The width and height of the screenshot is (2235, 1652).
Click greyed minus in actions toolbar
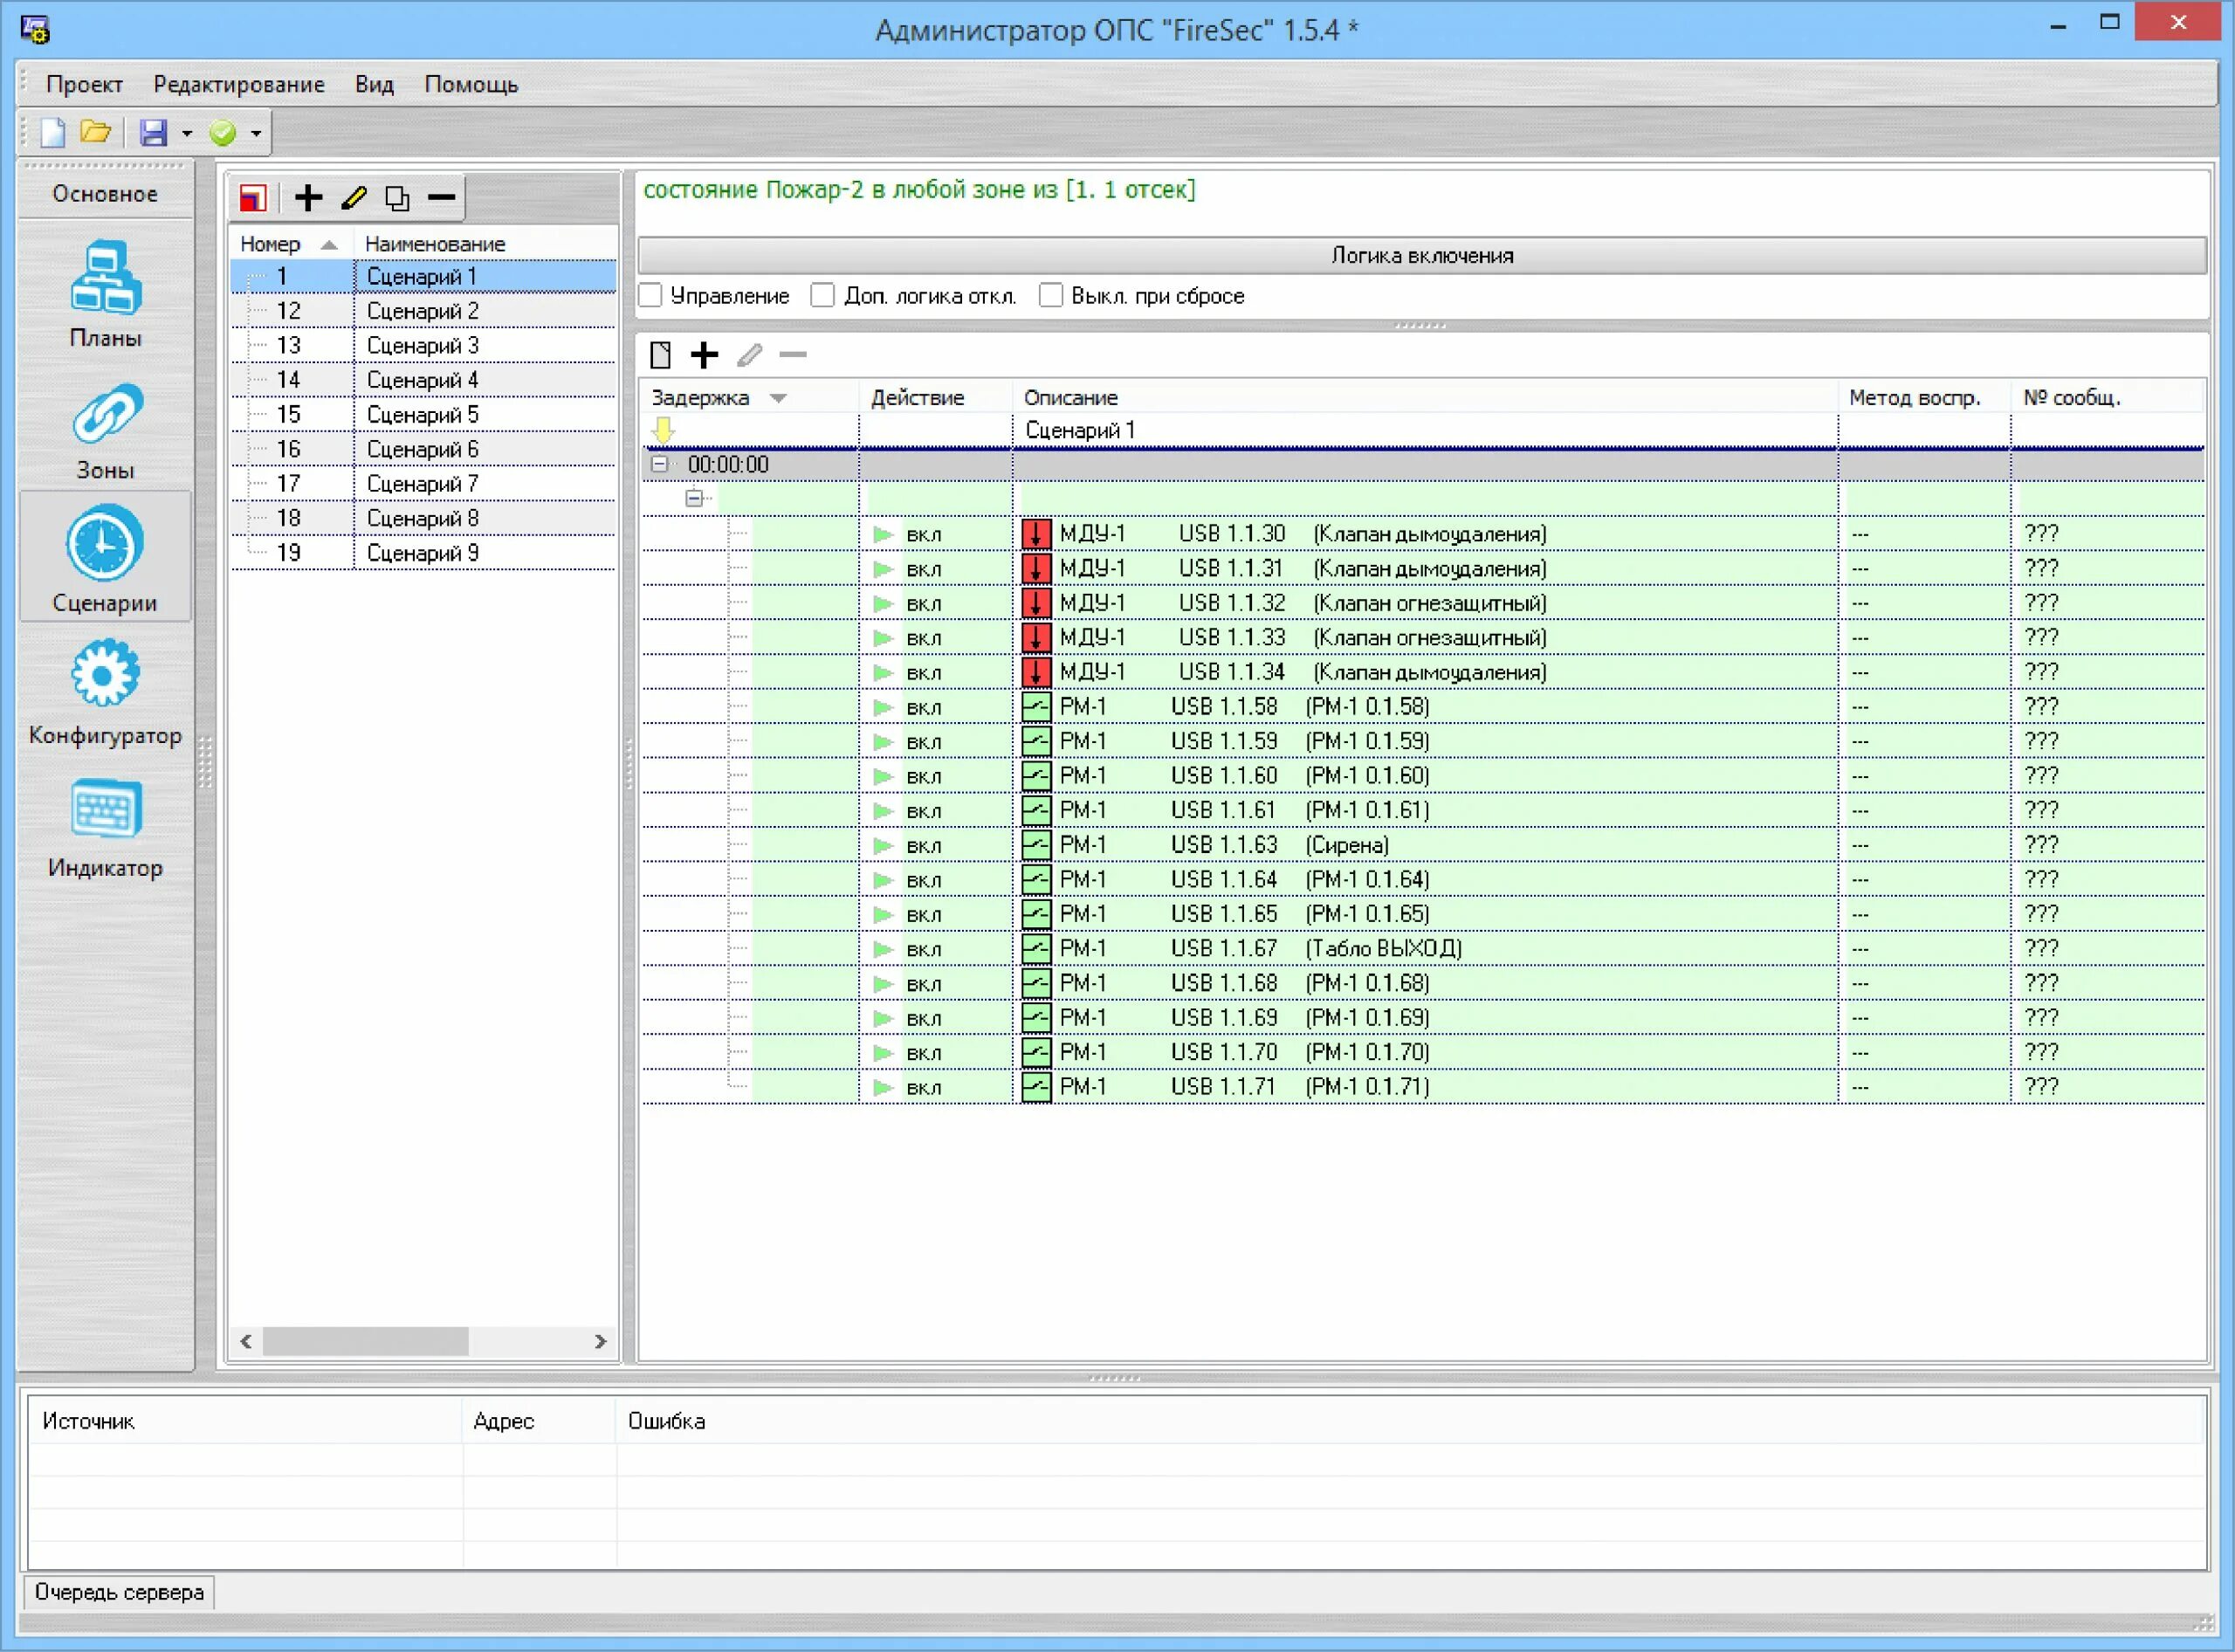793,355
